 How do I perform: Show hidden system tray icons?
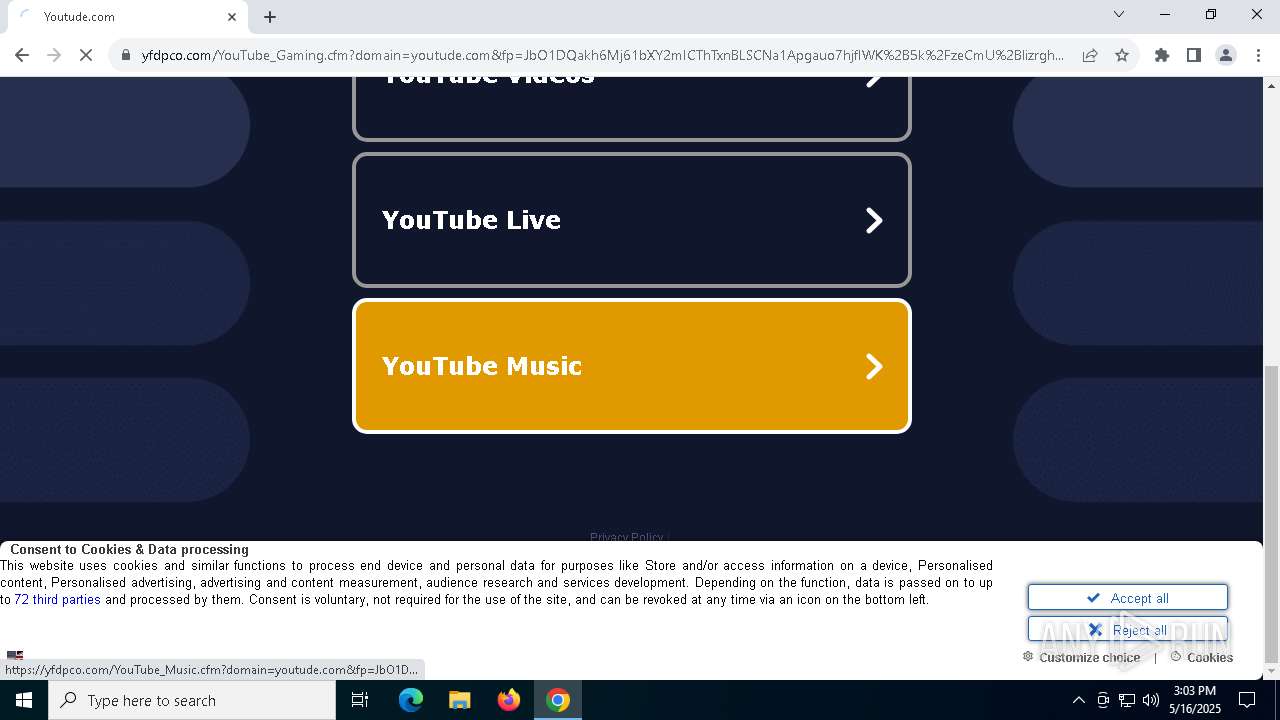[1078, 700]
